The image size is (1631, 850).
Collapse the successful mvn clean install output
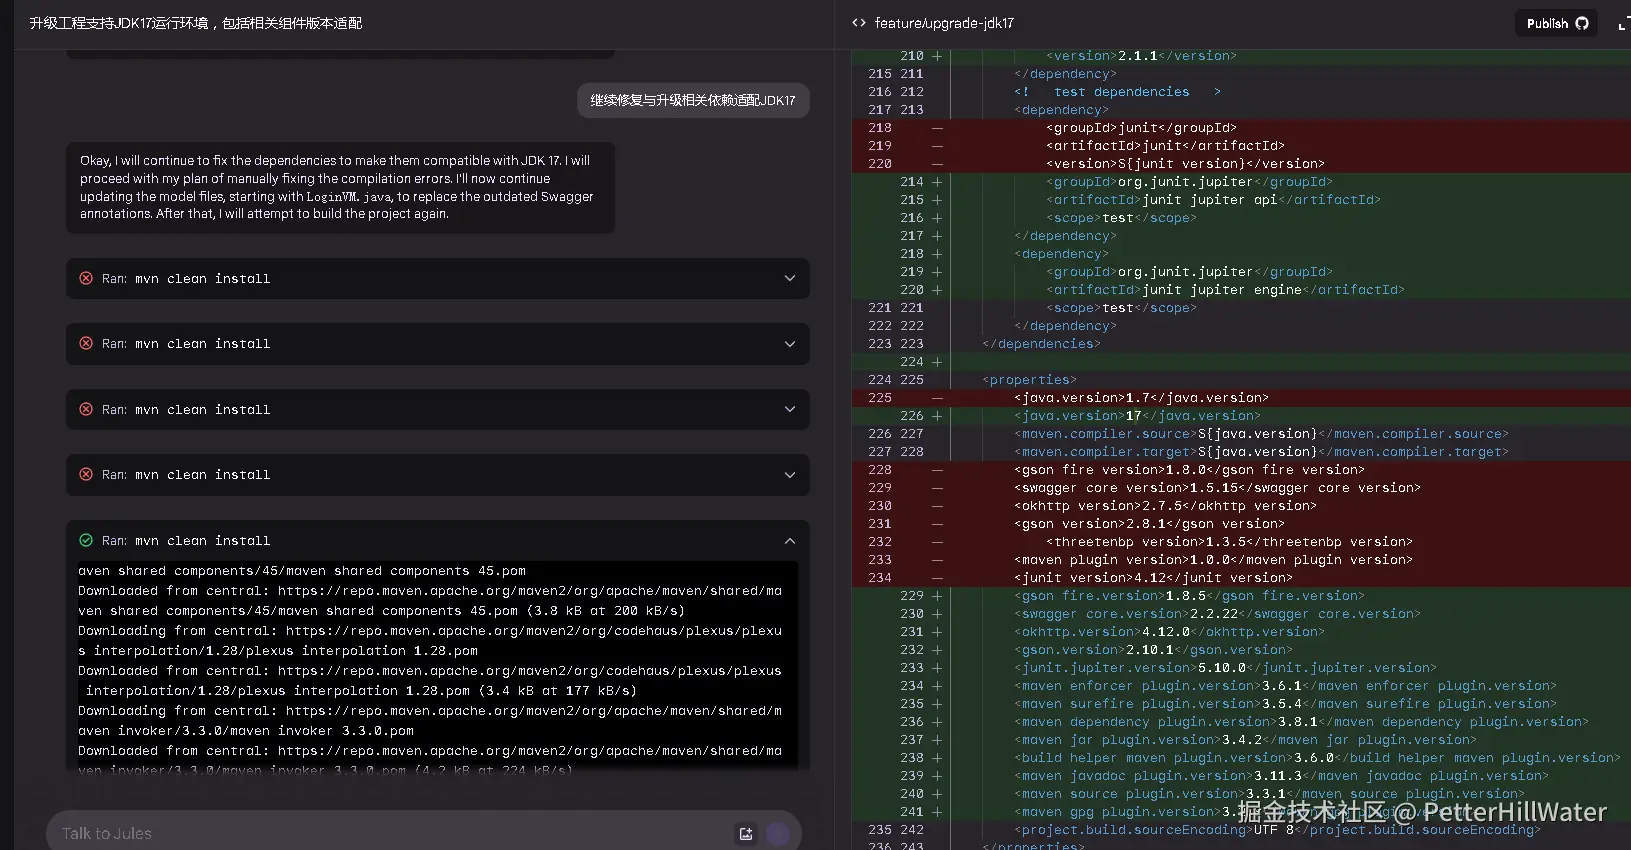pyautogui.click(x=790, y=541)
